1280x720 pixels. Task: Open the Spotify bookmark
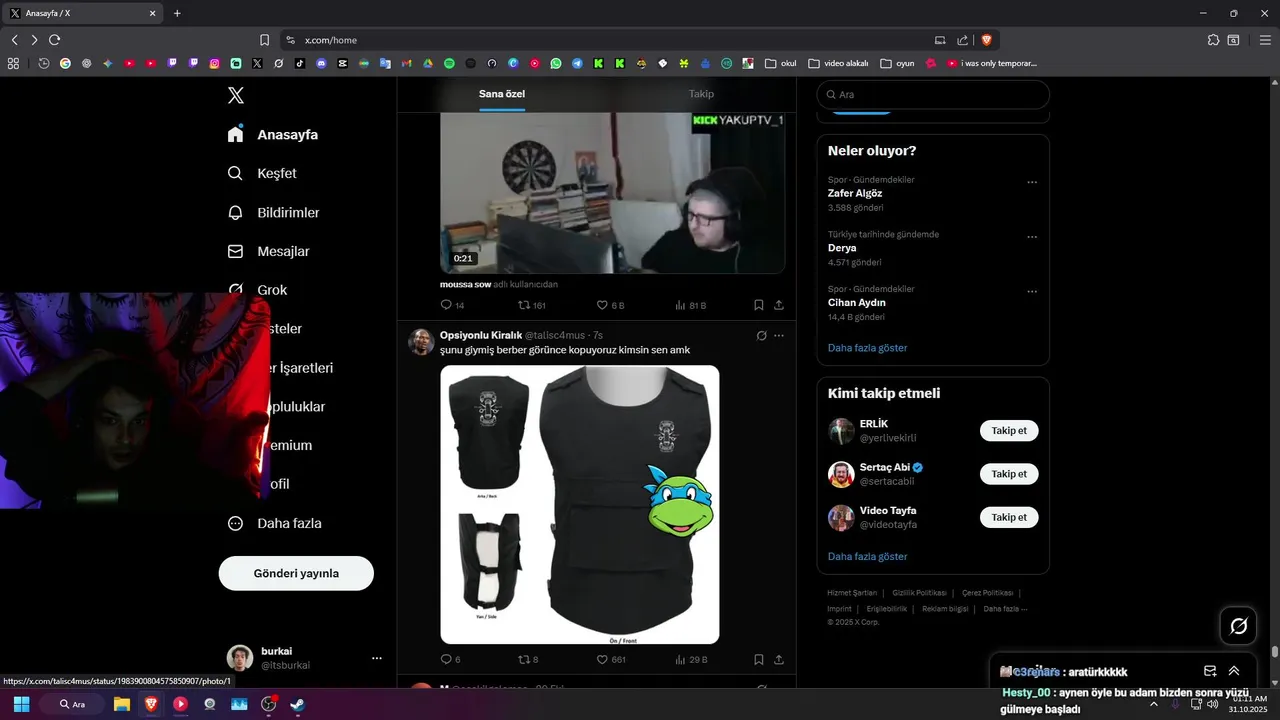click(x=449, y=63)
